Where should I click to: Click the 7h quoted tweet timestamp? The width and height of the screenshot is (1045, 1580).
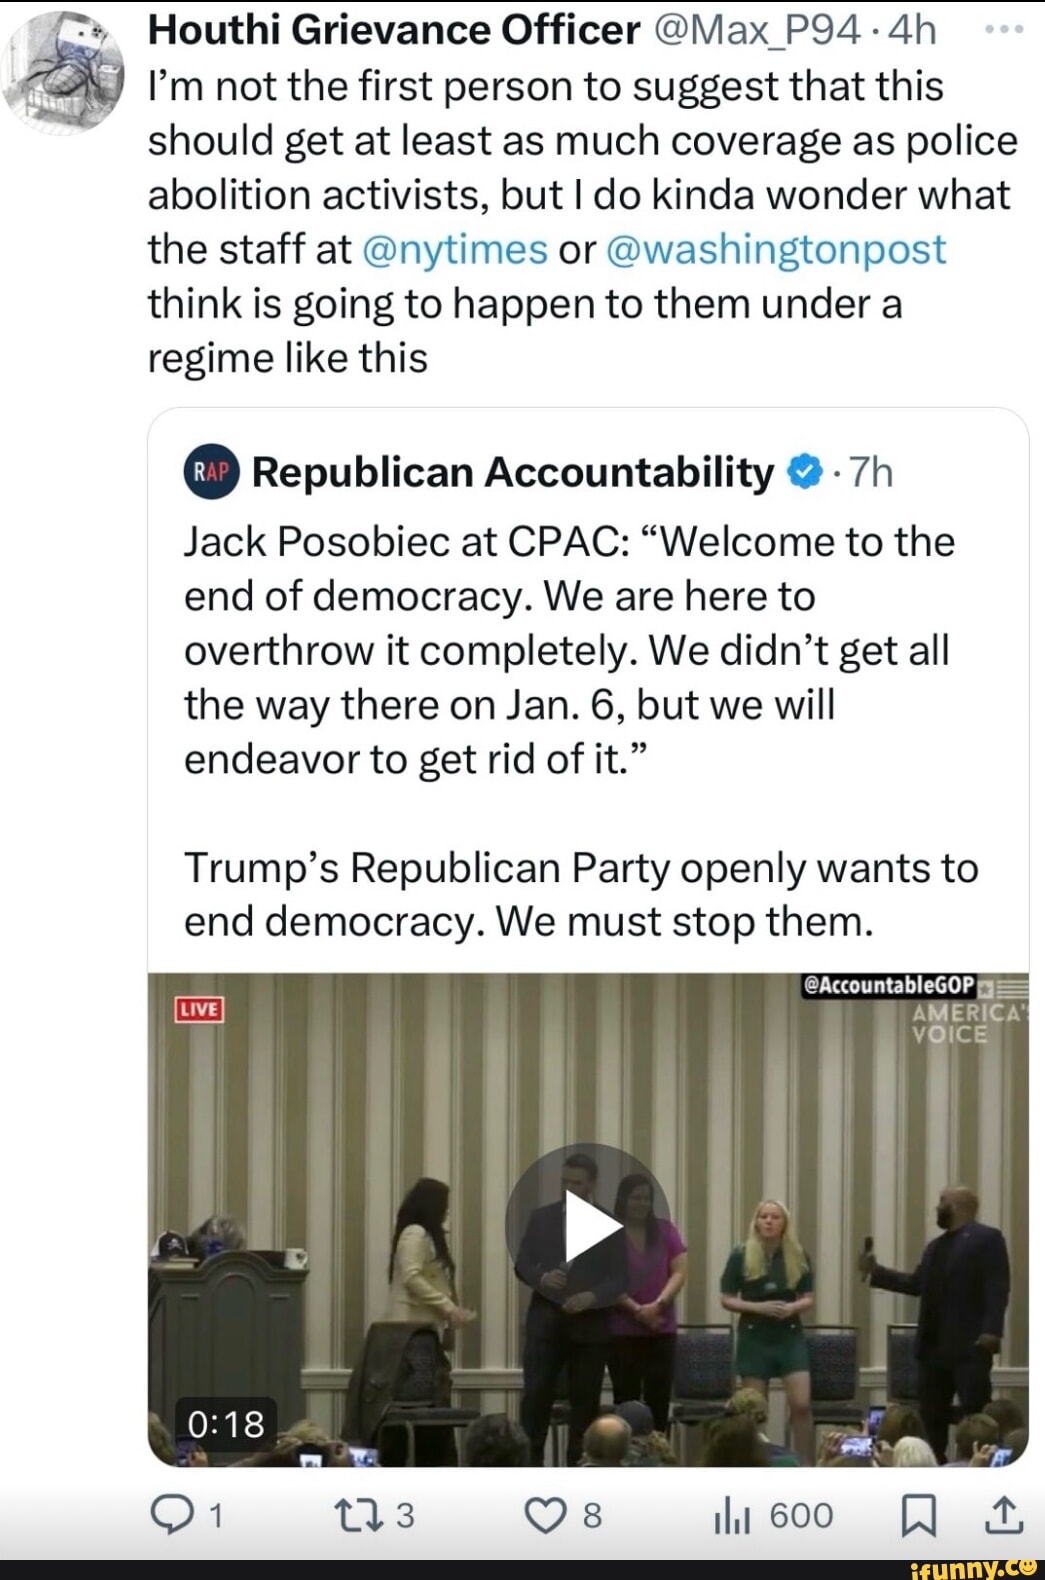tap(870, 472)
